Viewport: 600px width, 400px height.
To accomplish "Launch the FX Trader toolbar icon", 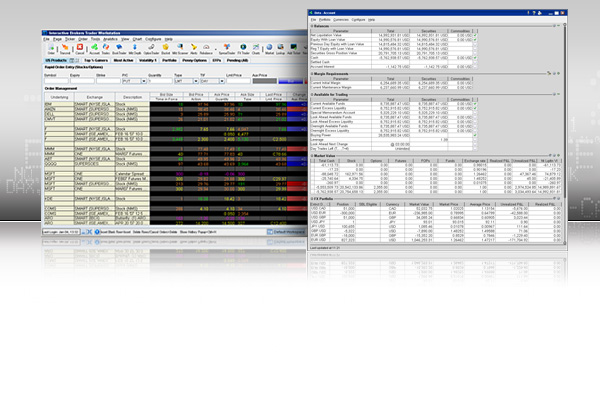I will pos(243,47).
